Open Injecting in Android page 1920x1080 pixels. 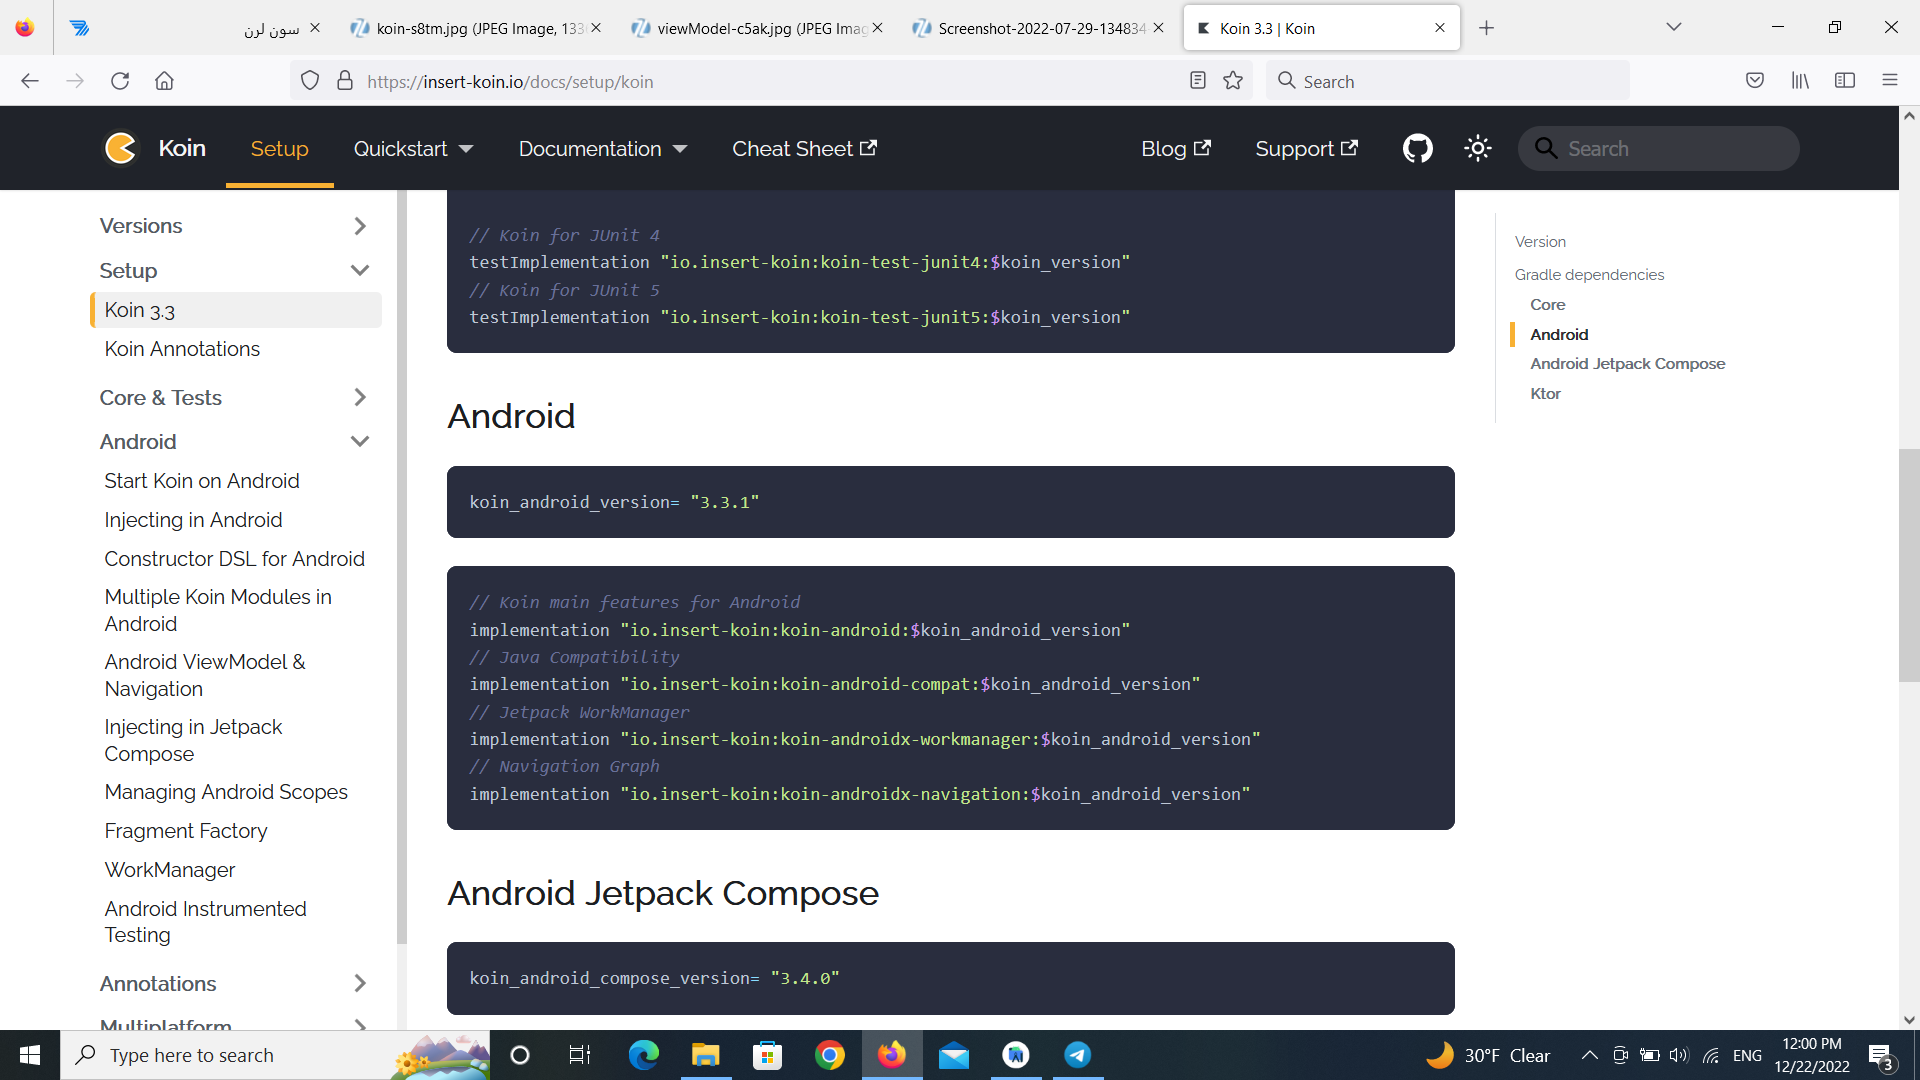[x=193, y=520]
